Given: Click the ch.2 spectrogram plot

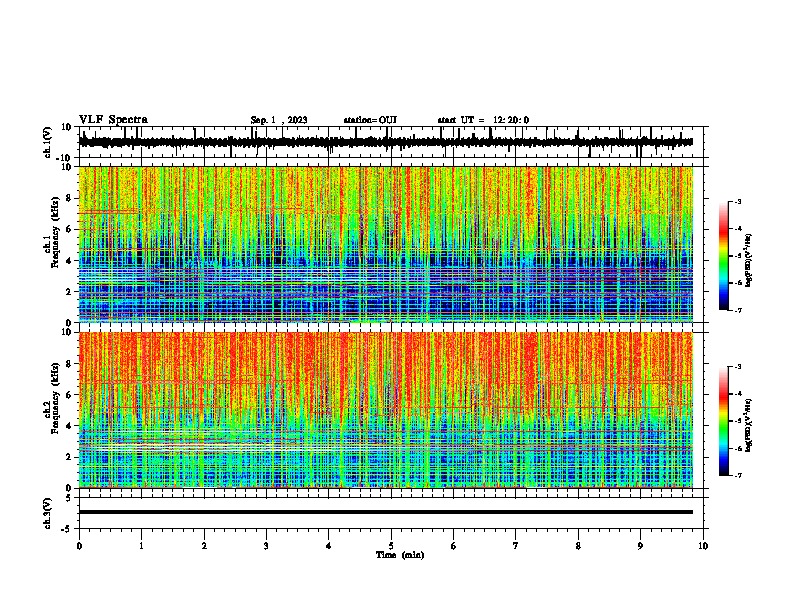Looking at the screenshot, I should click(386, 410).
